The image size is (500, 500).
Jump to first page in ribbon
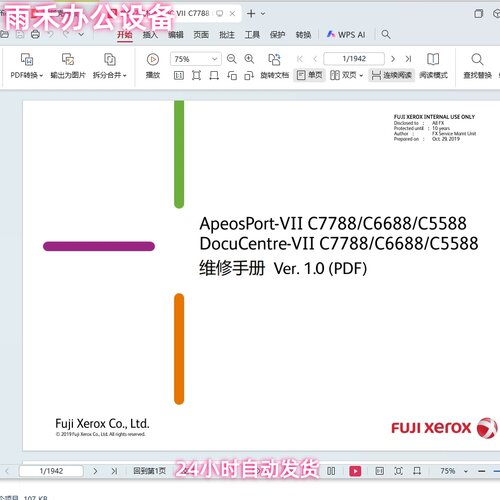tap(300, 59)
